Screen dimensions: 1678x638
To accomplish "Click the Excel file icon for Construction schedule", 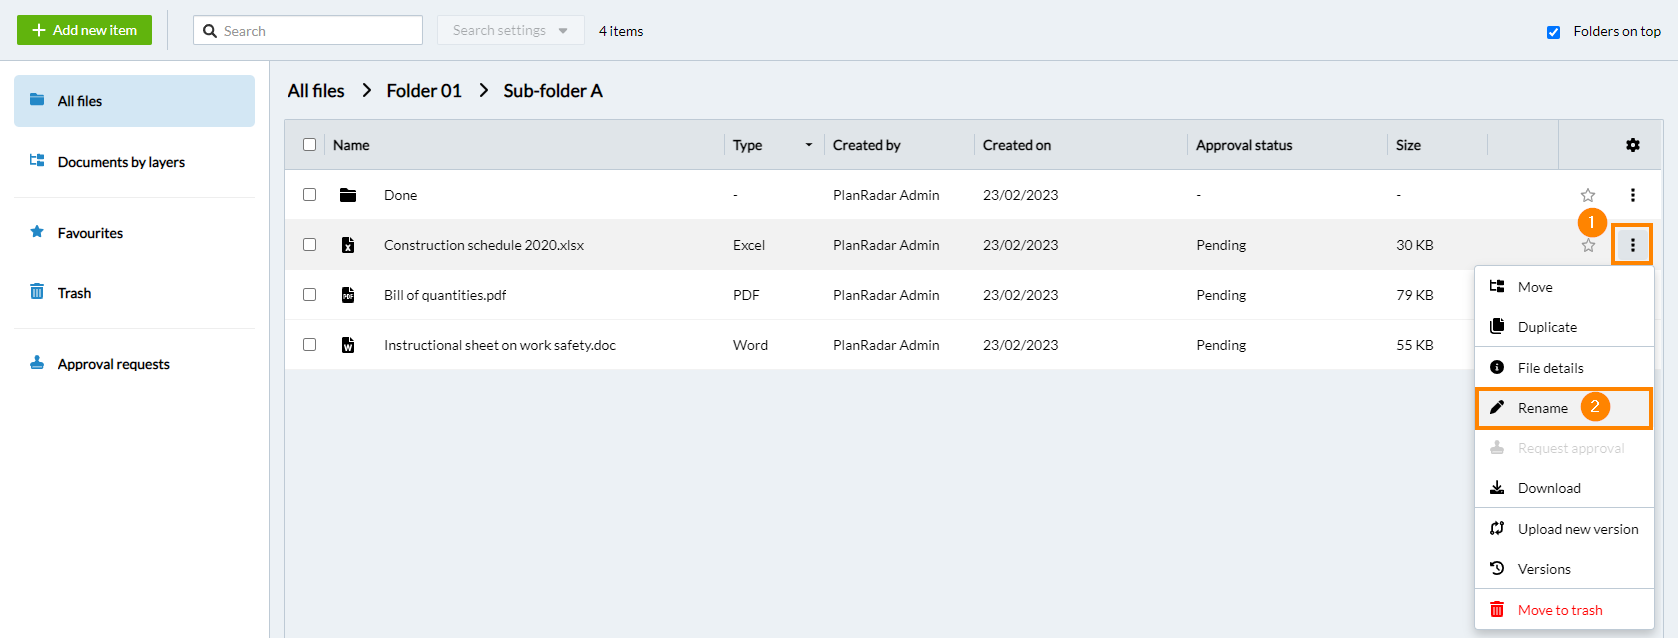I will [348, 245].
